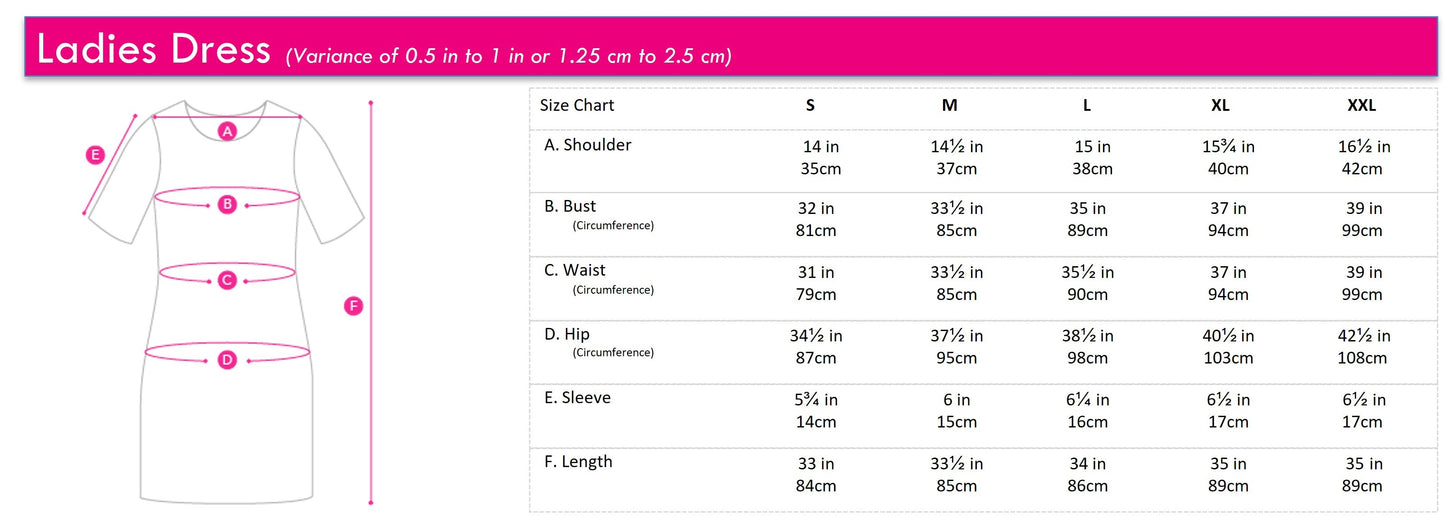Select the 'D. Hip' row label

point(567,334)
